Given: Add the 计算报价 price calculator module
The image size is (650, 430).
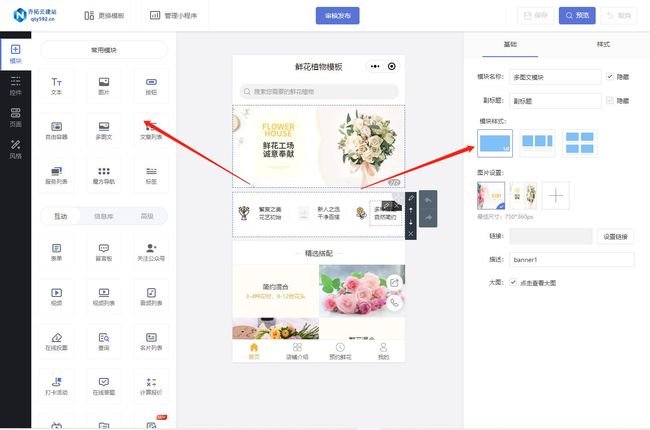Looking at the screenshot, I should pos(151,386).
